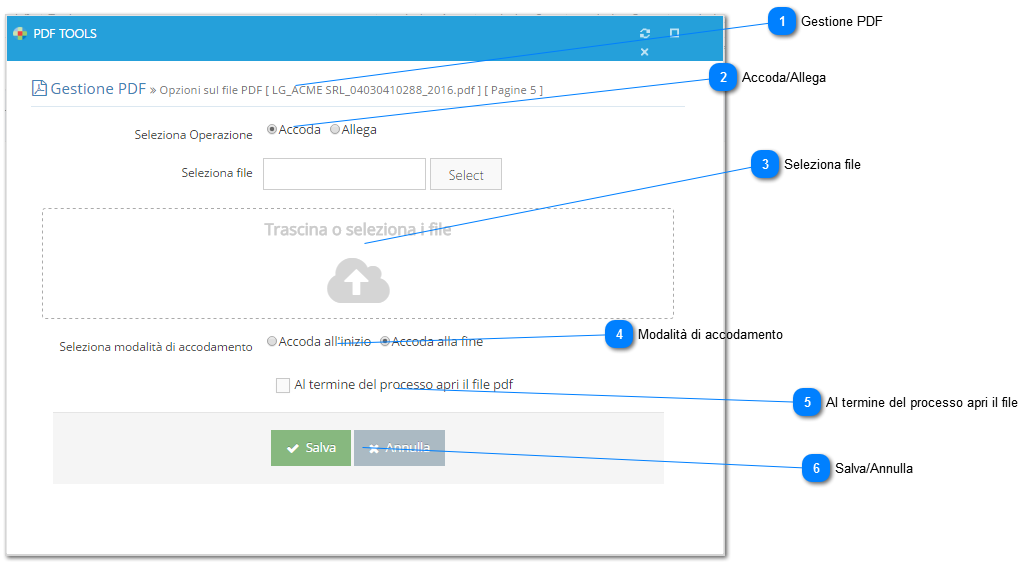Click the numbered marker 3 Seleziona file

click(765, 164)
